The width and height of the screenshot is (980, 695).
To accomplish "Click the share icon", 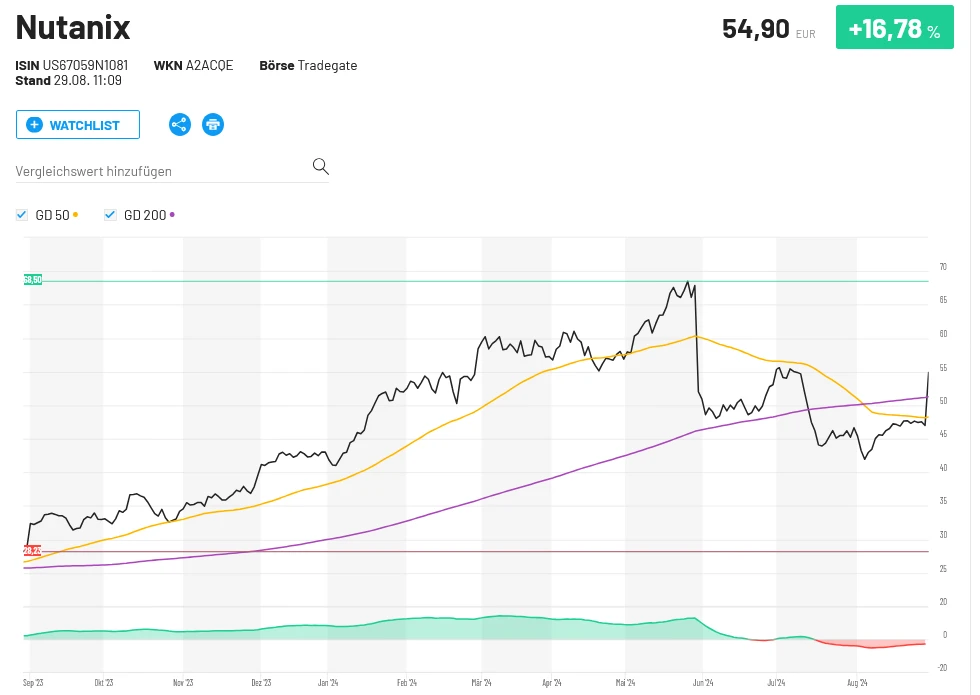I will coord(179,125).
